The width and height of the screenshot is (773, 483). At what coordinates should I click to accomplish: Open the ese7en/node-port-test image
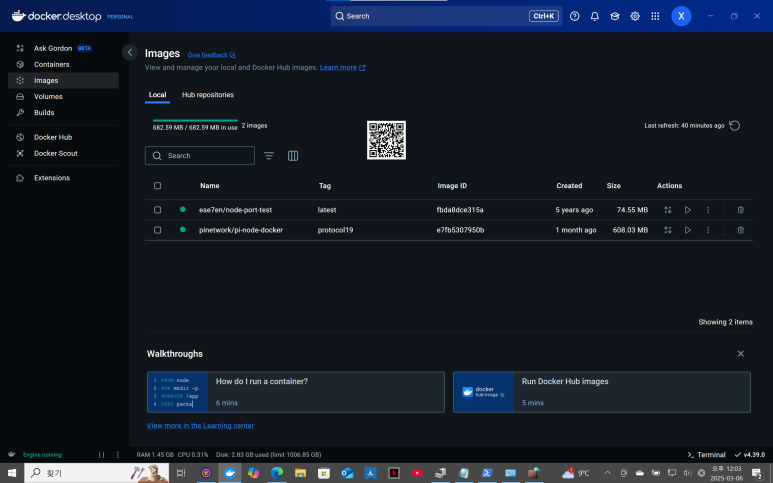click(x=235, y=210)
